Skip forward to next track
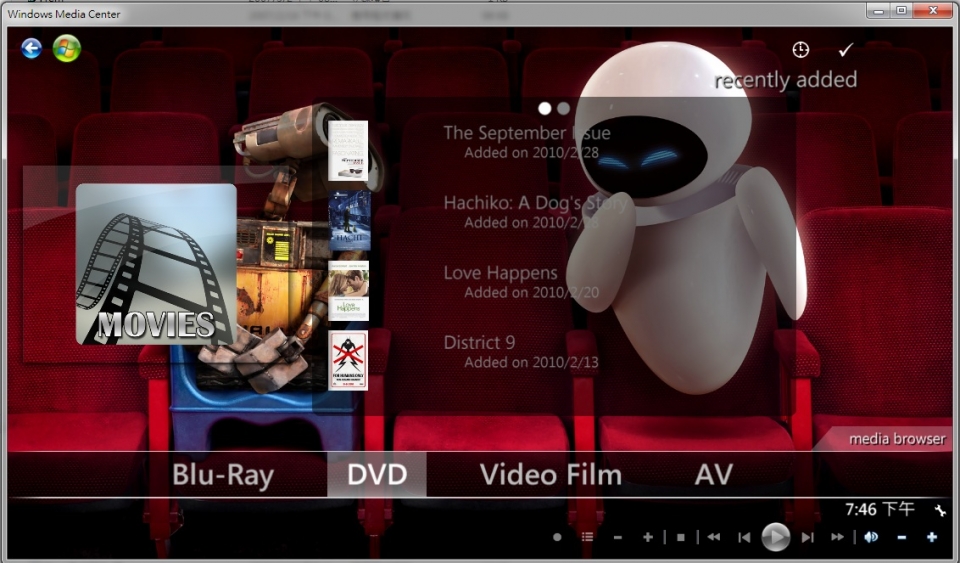960x563 pixels. [808, 537]
